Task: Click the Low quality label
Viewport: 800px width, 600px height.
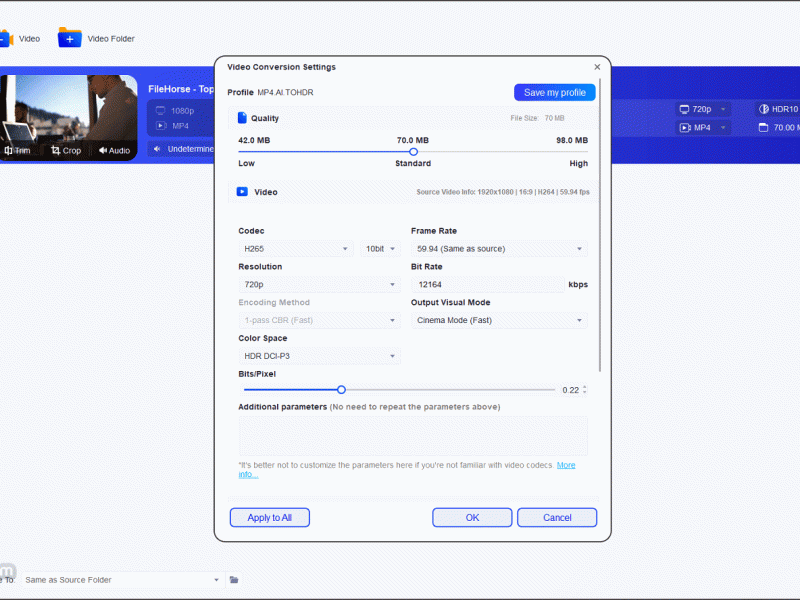Action: pos(246,163)
